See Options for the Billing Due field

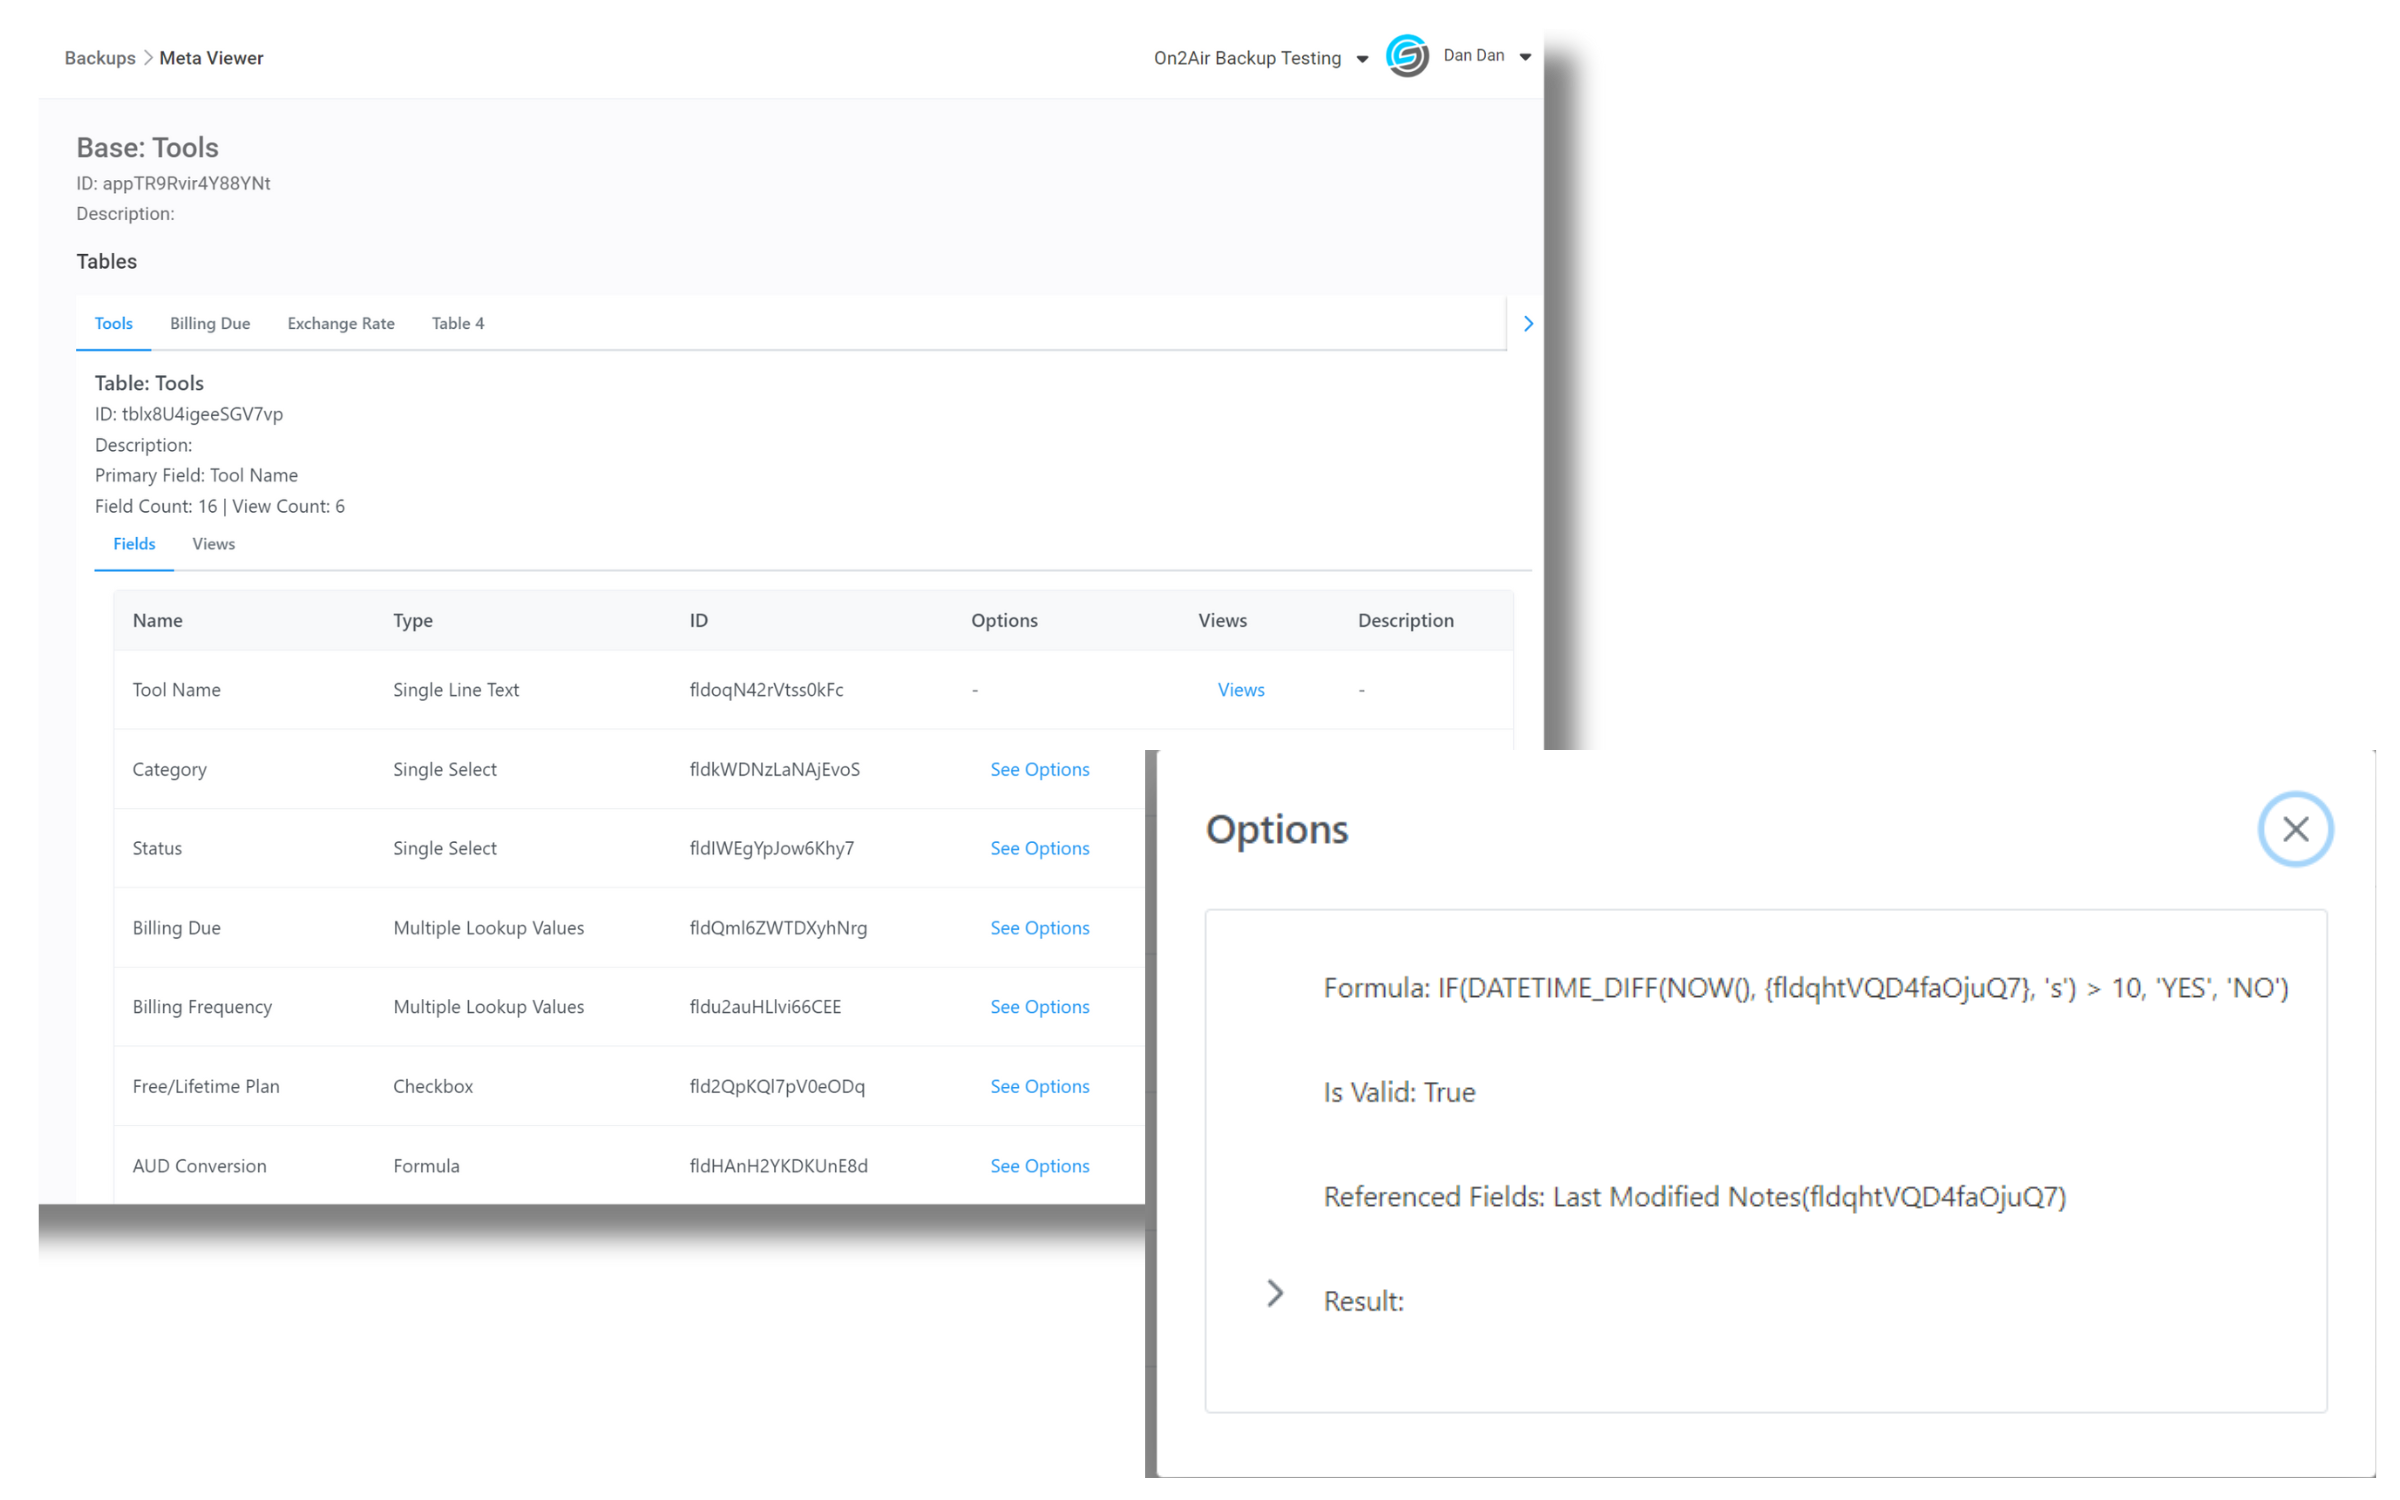click(1040, 927)
